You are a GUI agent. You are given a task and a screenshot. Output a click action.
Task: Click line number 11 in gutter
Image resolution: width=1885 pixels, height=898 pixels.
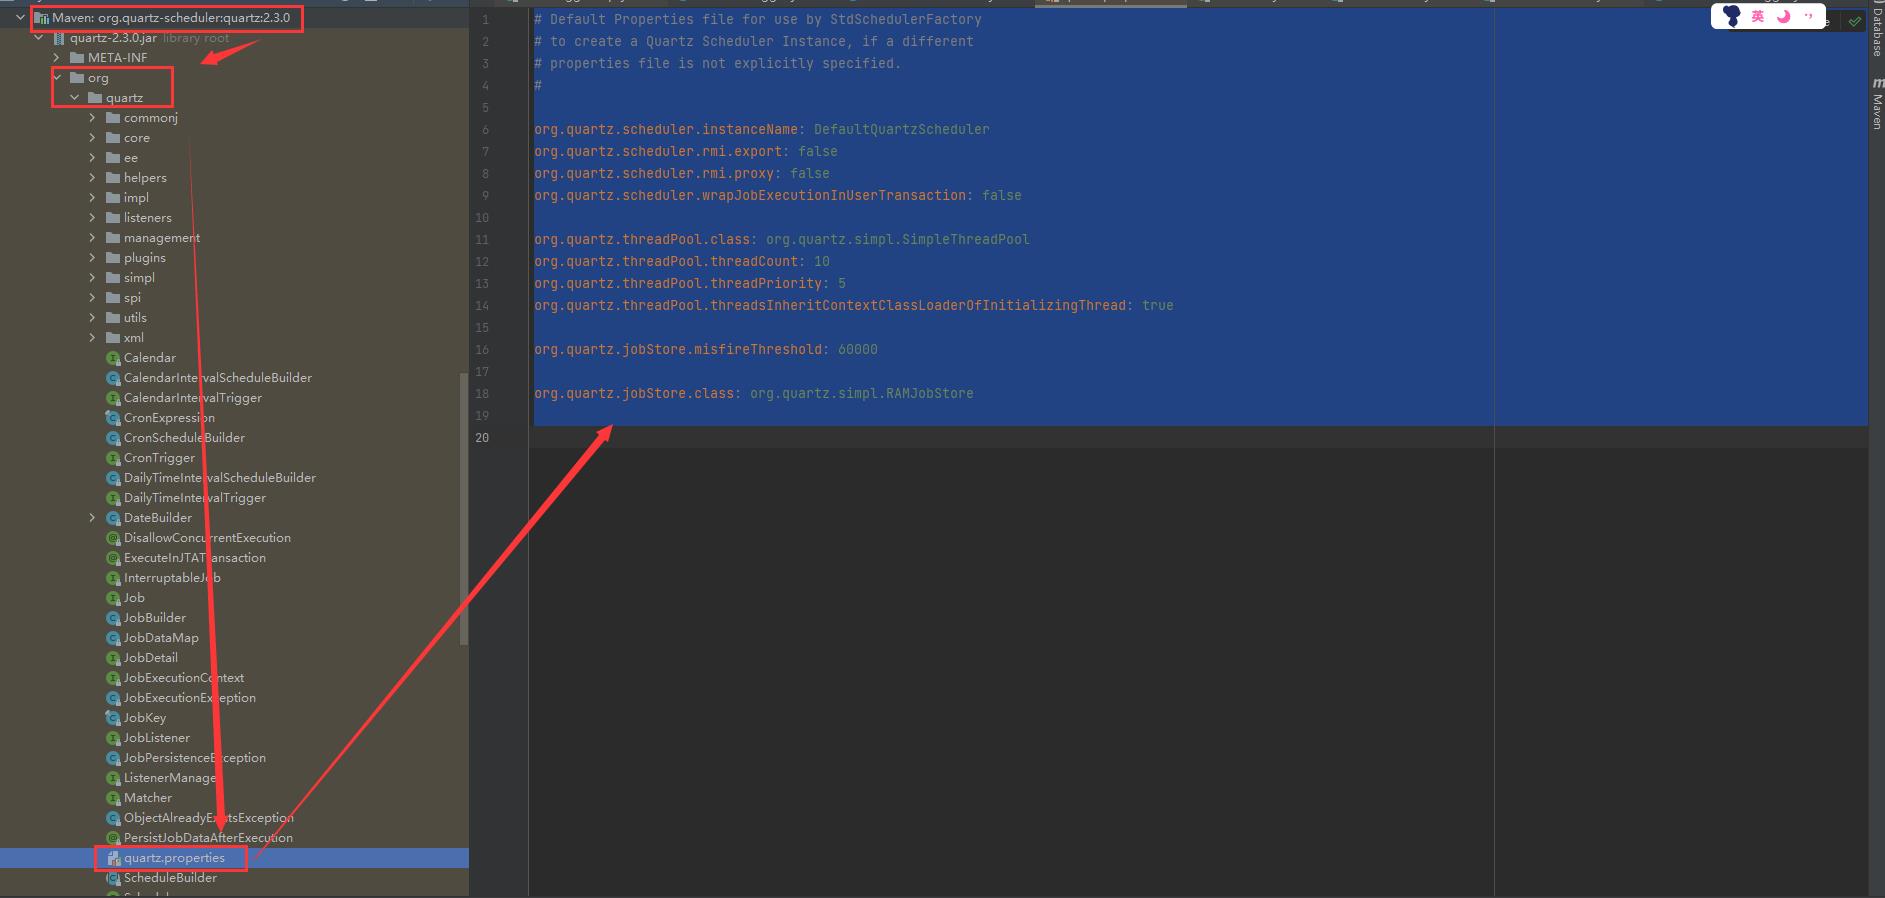pyautogui.click(x=482, y=239)
